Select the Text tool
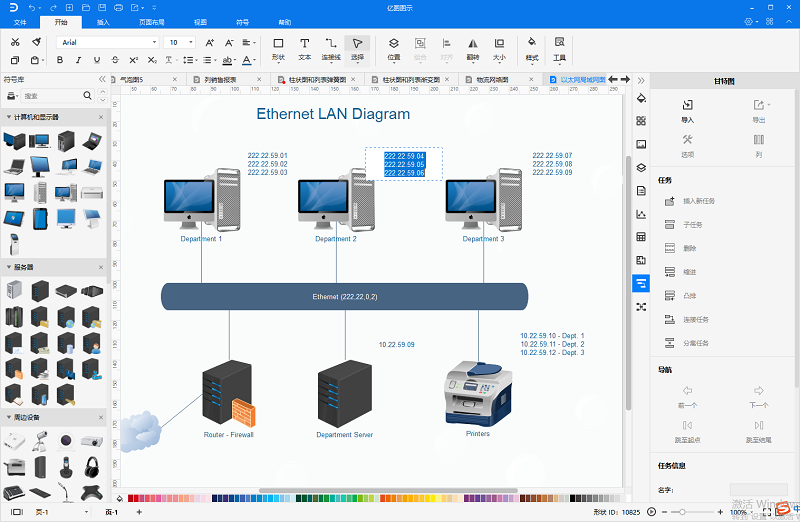The height and width of the screenshot is (522, 800). click(305, 49)
